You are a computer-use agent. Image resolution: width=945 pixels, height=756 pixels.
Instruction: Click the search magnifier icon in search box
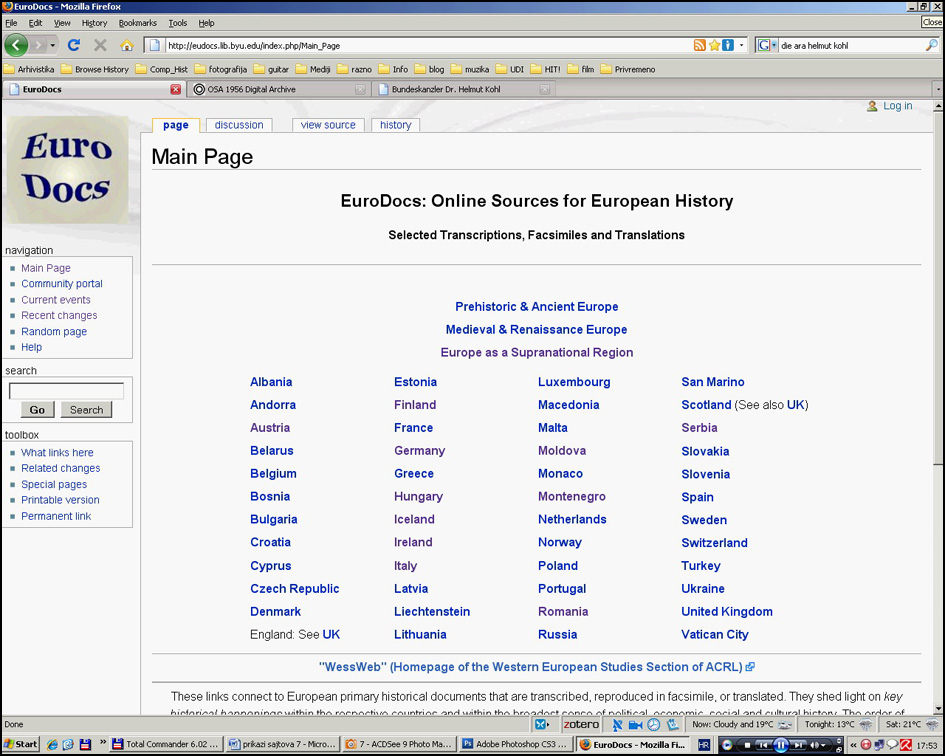pyautogui.click(x=932, y=45)
